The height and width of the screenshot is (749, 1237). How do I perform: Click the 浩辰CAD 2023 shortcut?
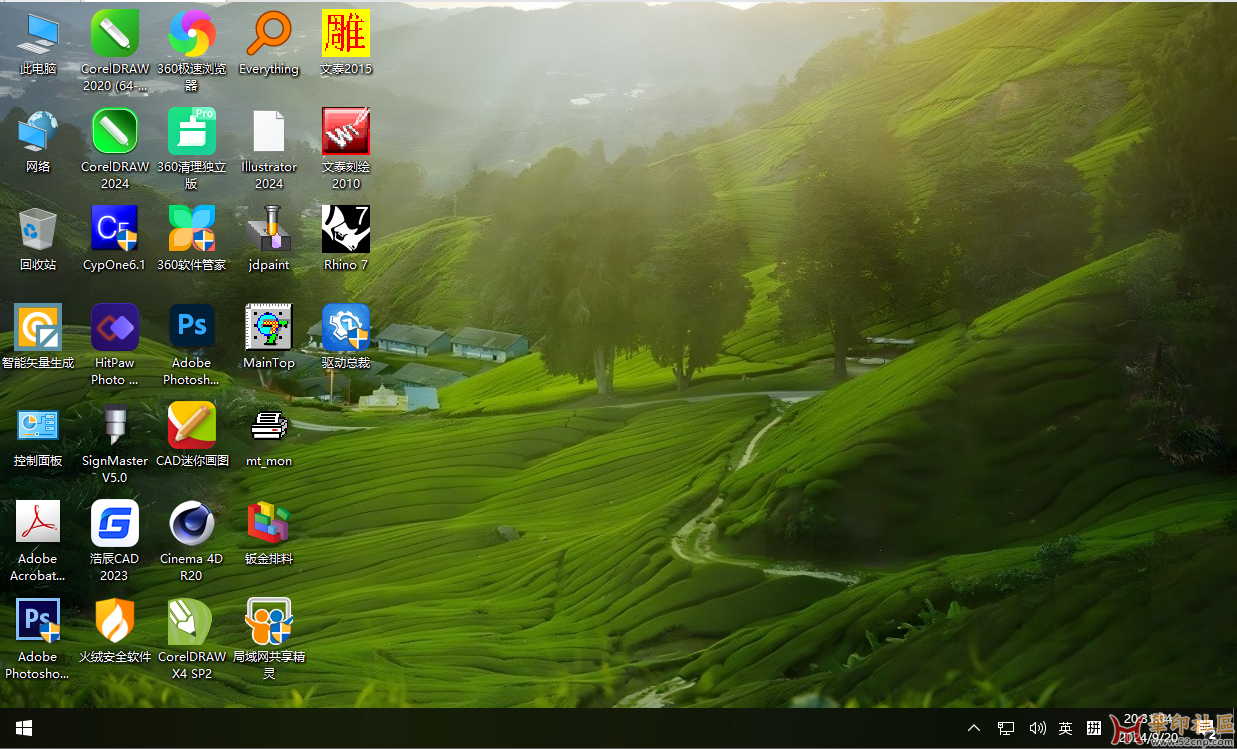click(114, 523)
